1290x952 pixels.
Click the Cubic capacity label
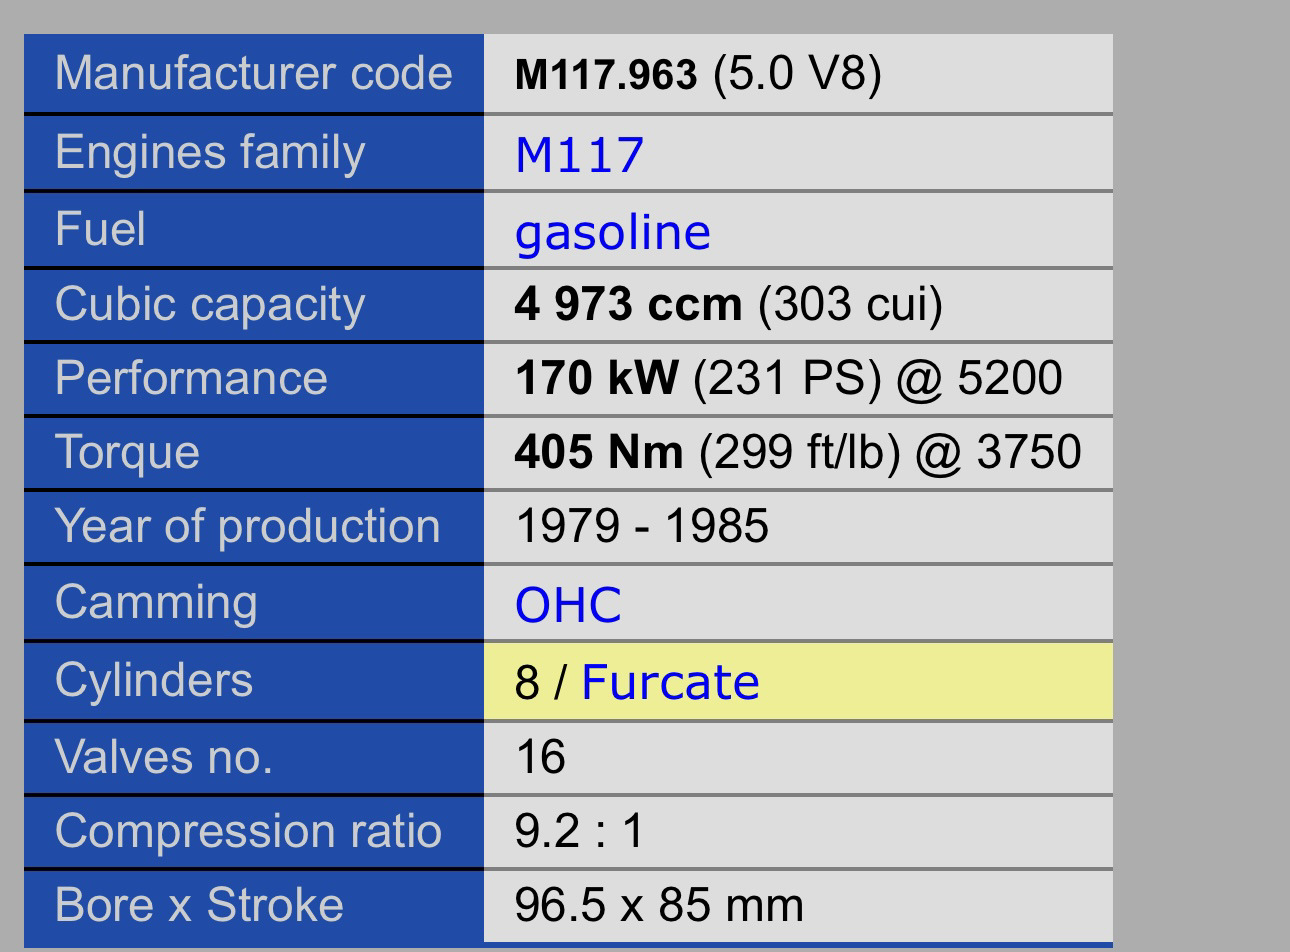tap(210, 305)
